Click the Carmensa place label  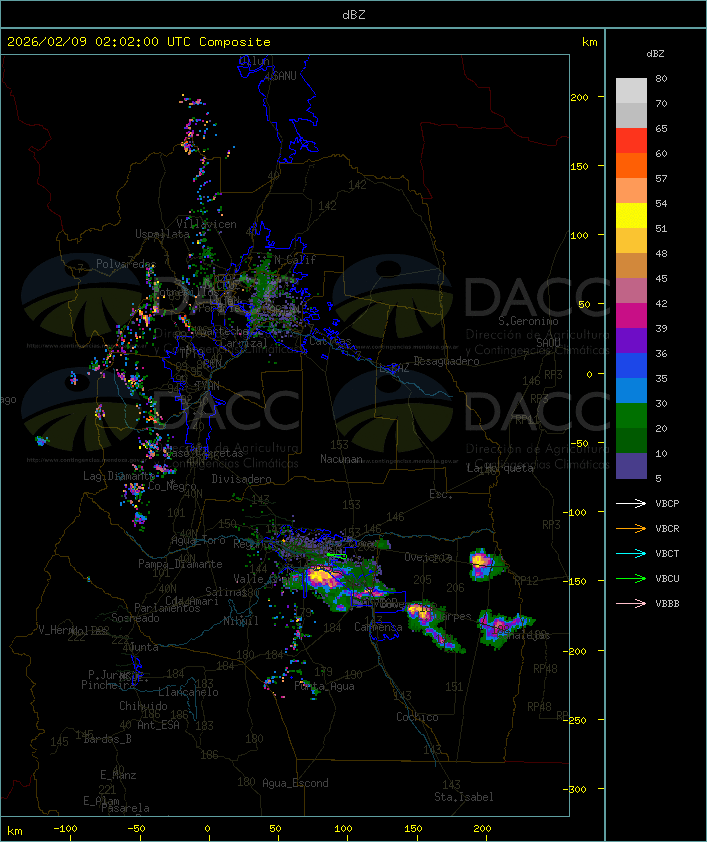click(x=378, y=627)
